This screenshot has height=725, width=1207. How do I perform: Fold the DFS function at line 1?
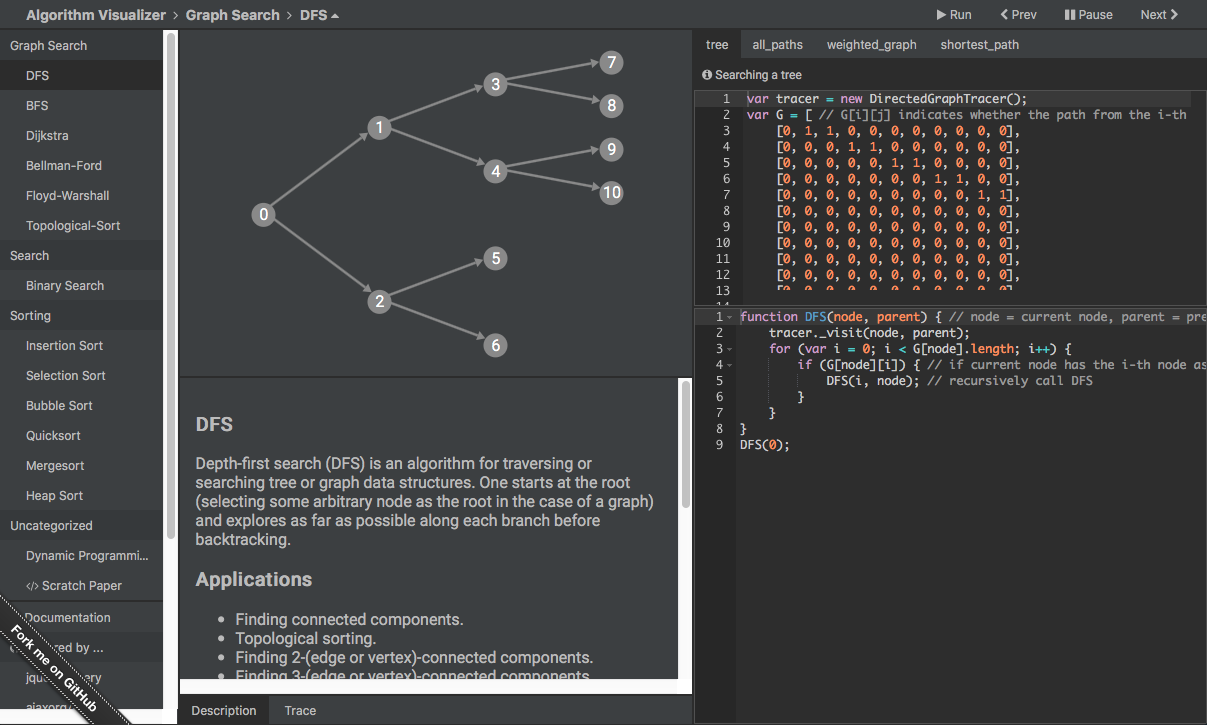(x=729, y=317)
